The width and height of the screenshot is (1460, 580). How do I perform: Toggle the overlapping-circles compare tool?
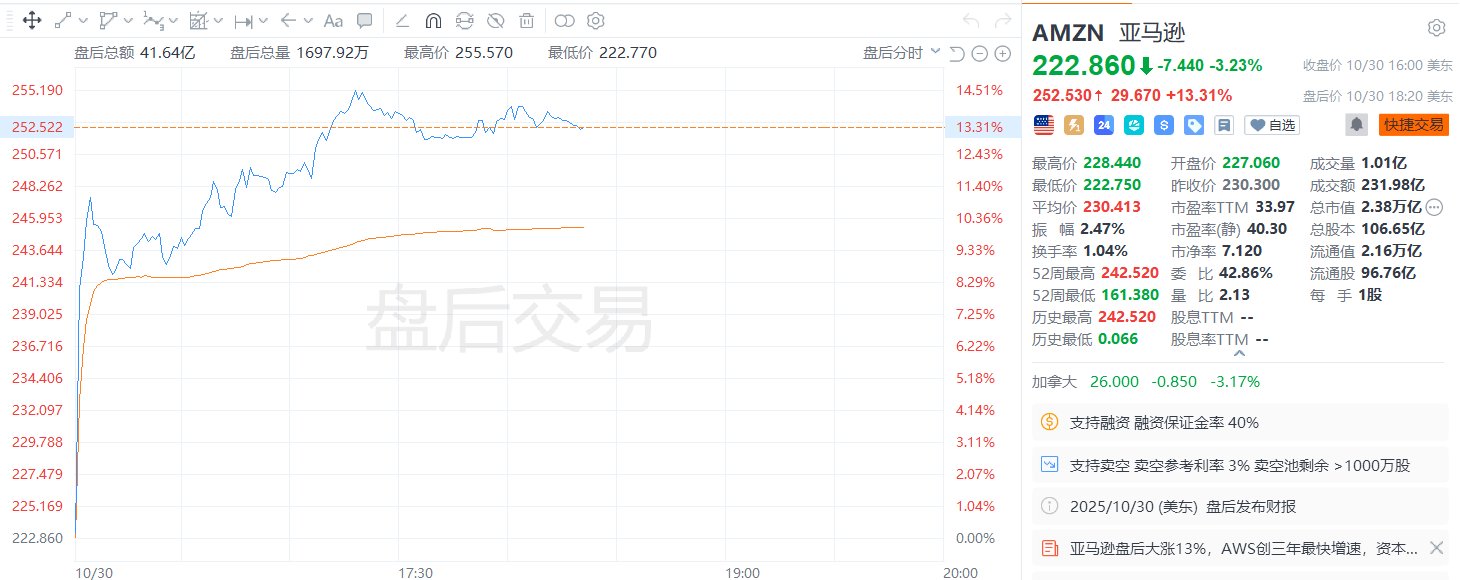click(x=565, y=20)
